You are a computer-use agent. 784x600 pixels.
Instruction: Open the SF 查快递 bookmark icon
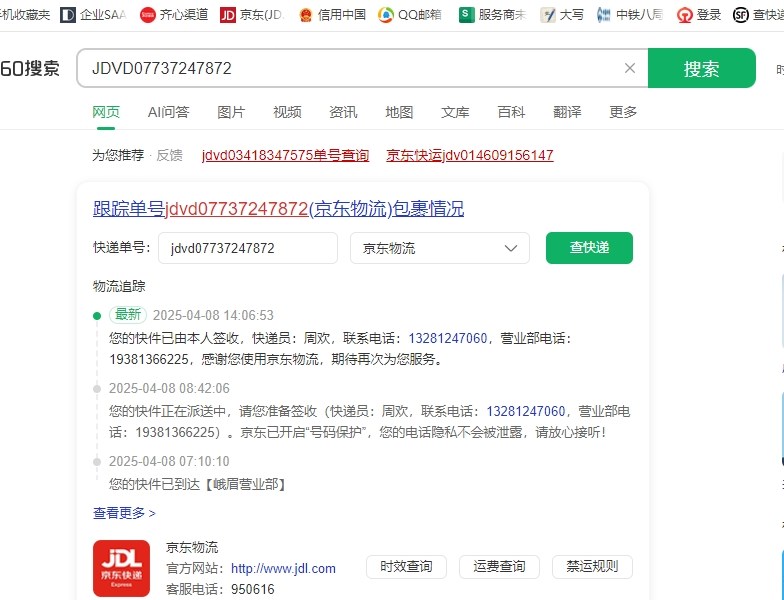pos(740,15)
